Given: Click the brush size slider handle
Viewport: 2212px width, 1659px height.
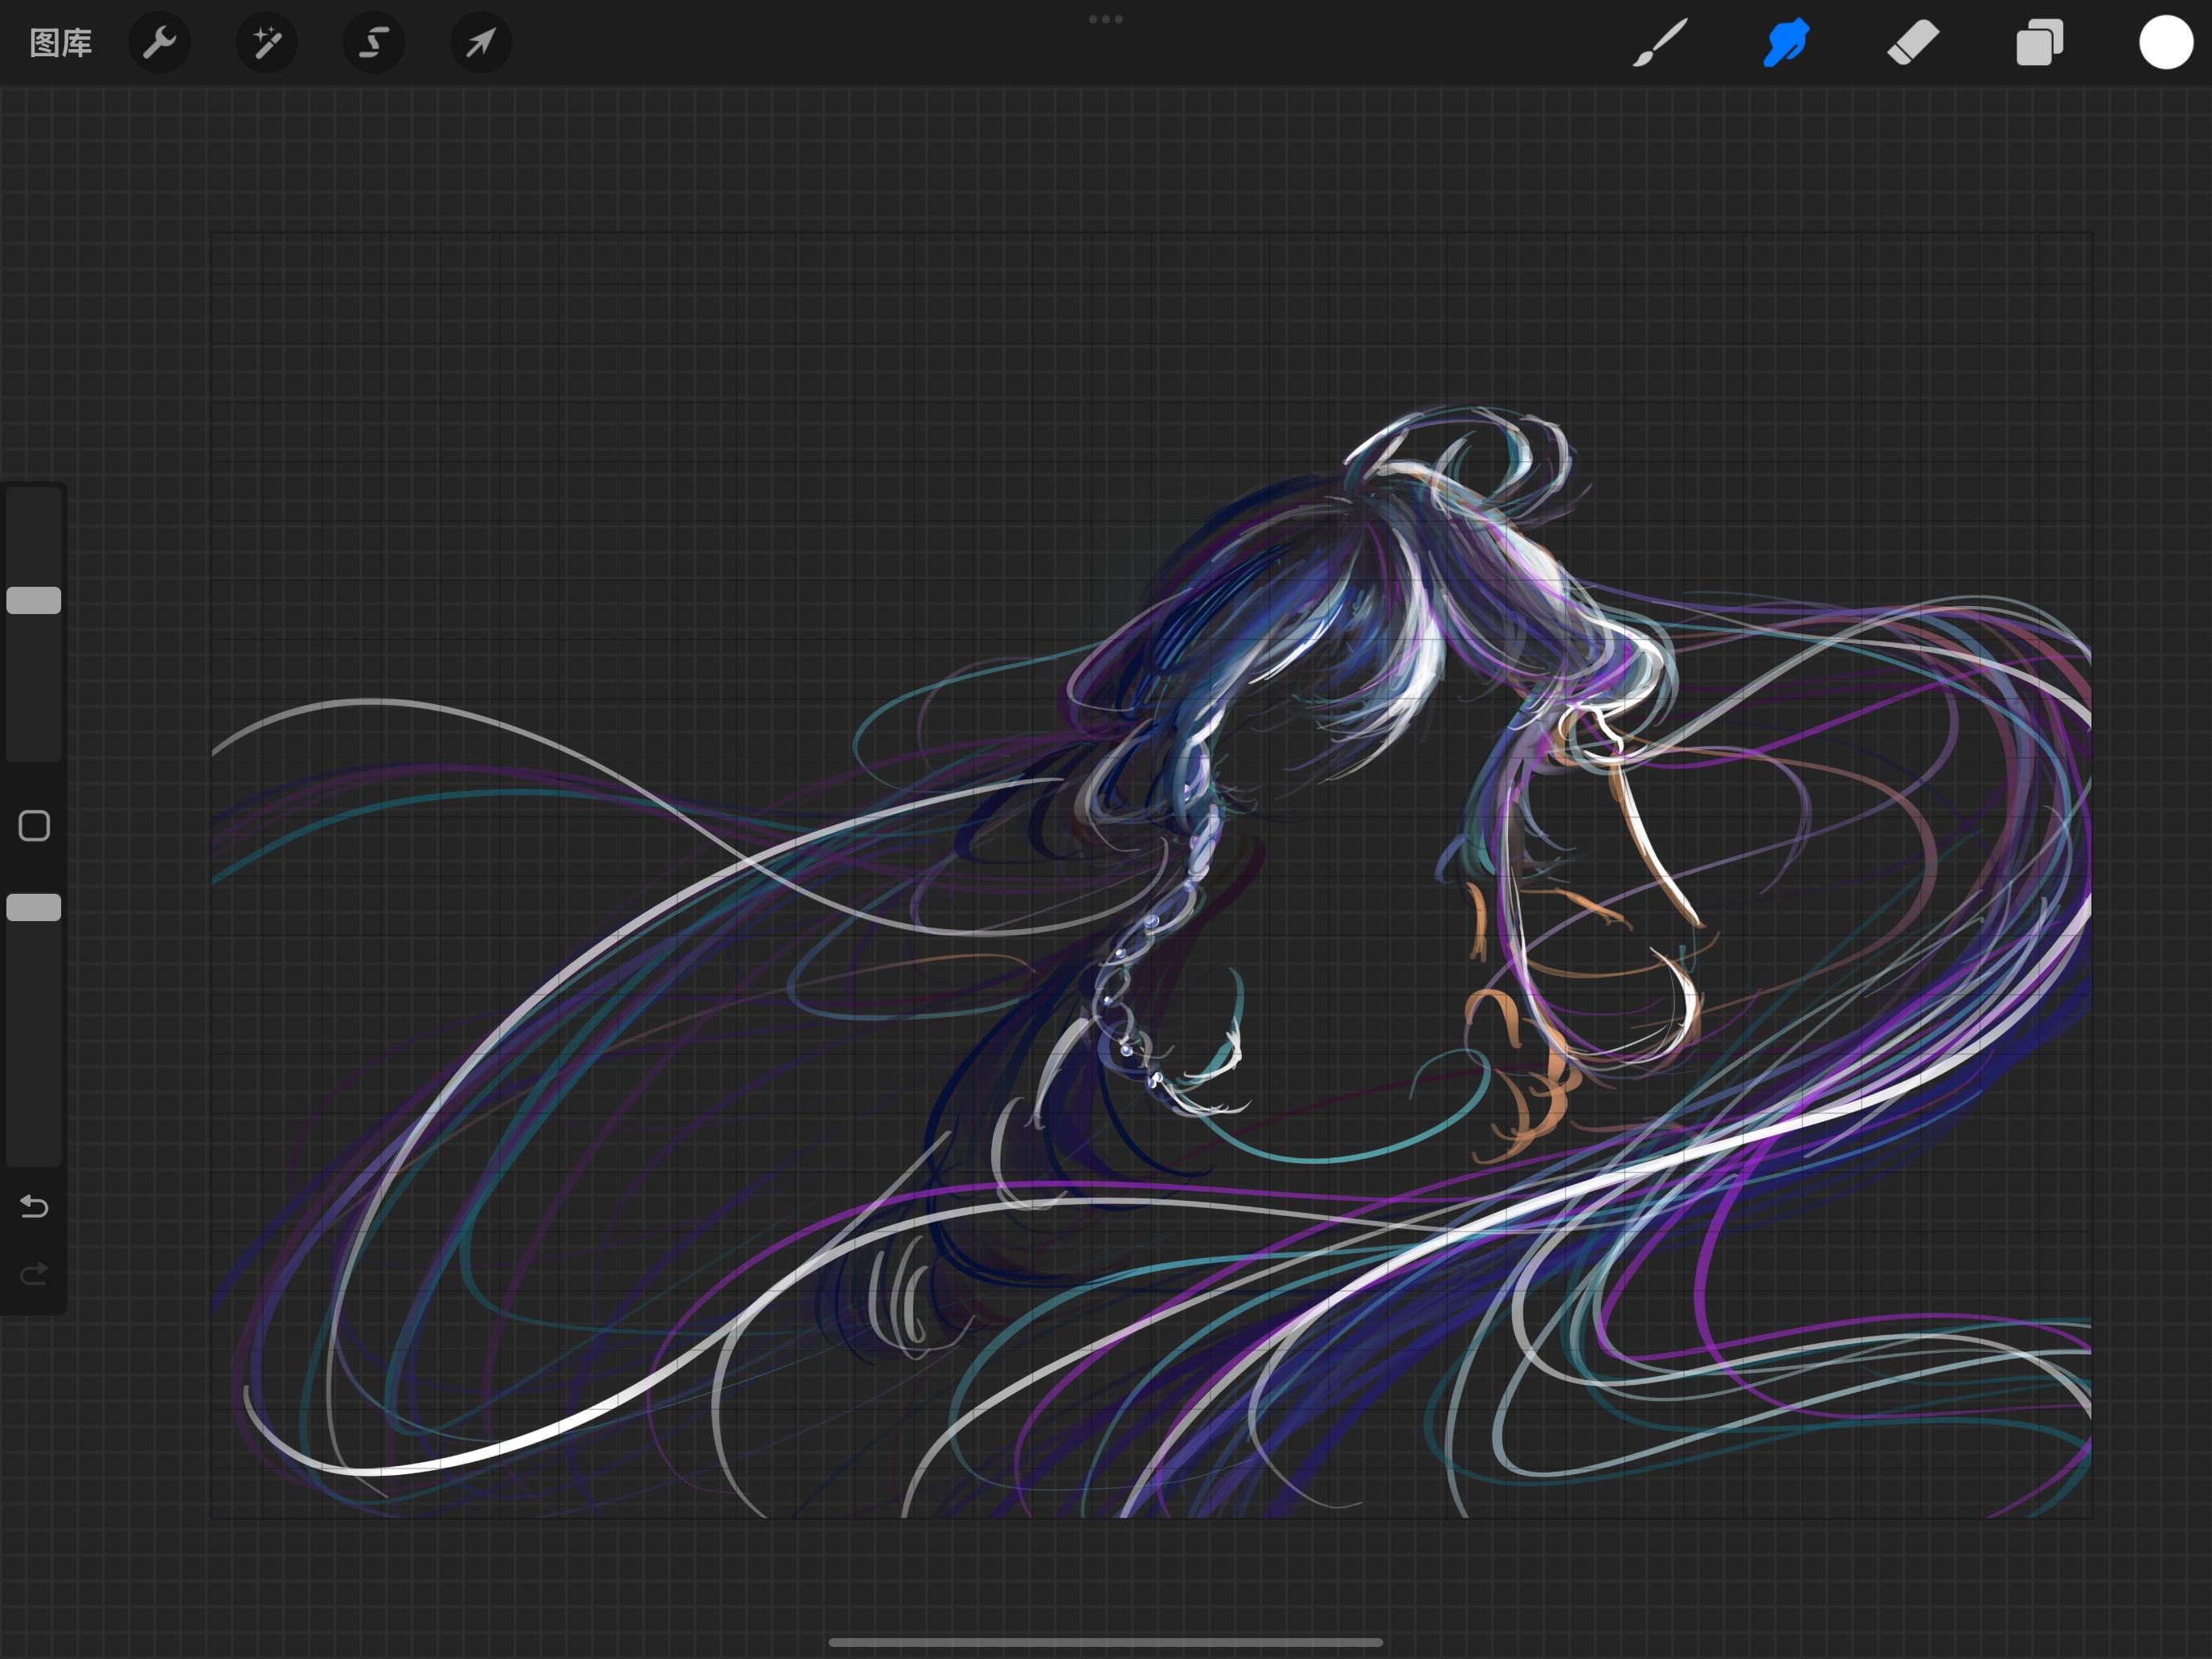Looking at the screenshot, I should (x=34, y=600).
